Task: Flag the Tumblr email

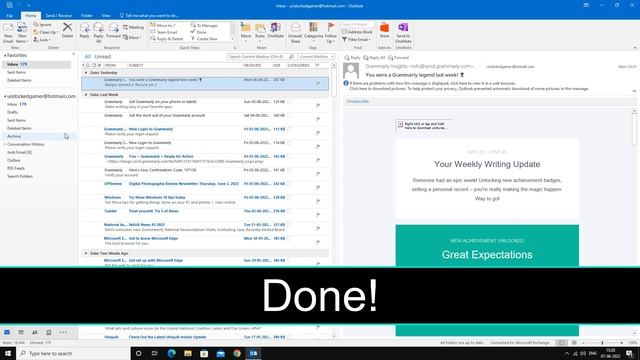Action: click(318, 215)
